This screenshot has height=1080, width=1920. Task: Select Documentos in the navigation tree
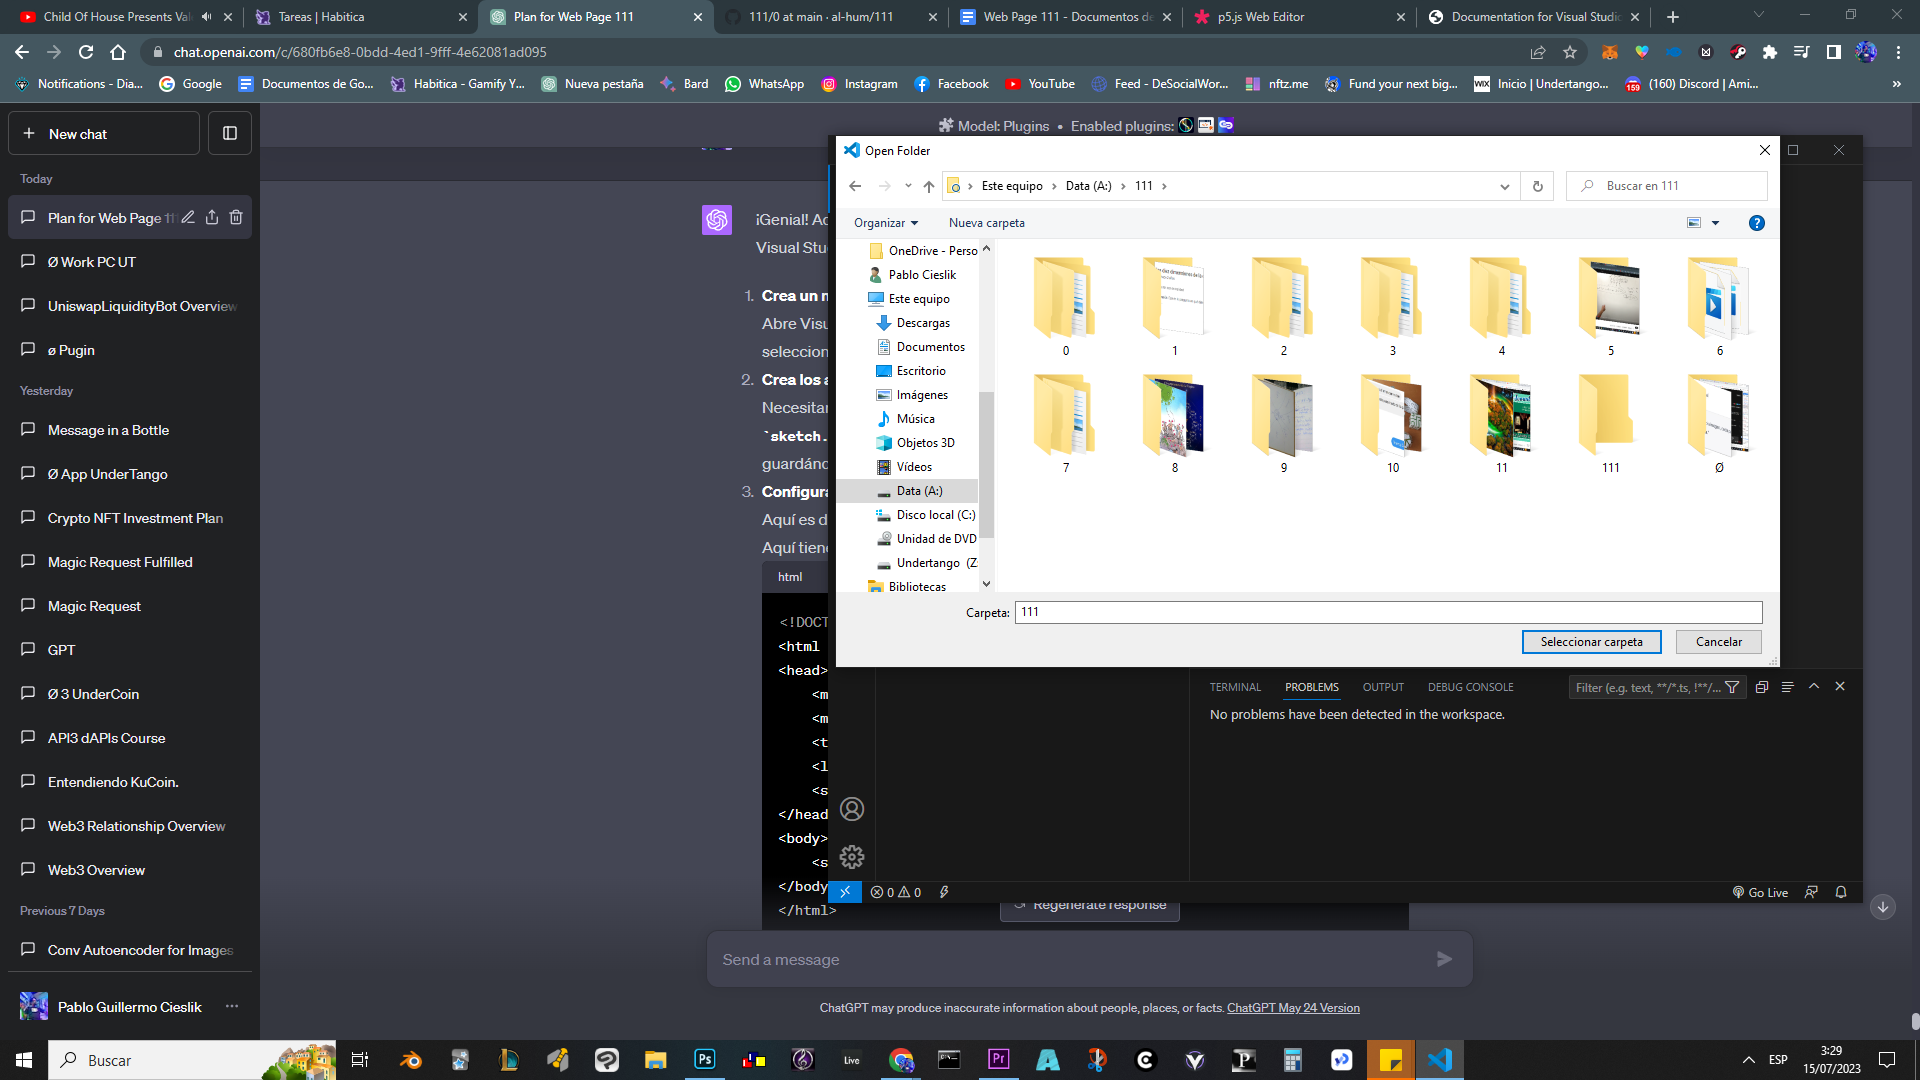930,347
